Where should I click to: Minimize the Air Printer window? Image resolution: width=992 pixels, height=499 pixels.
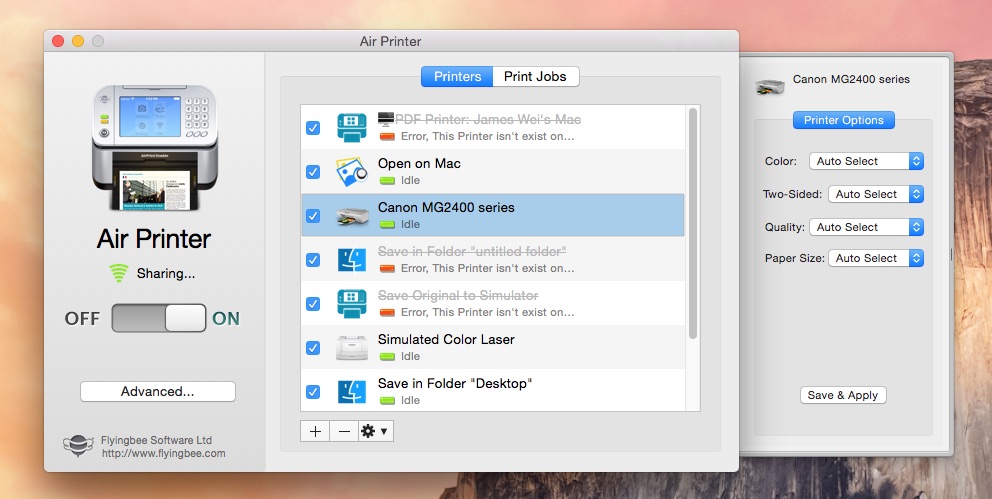78,41
